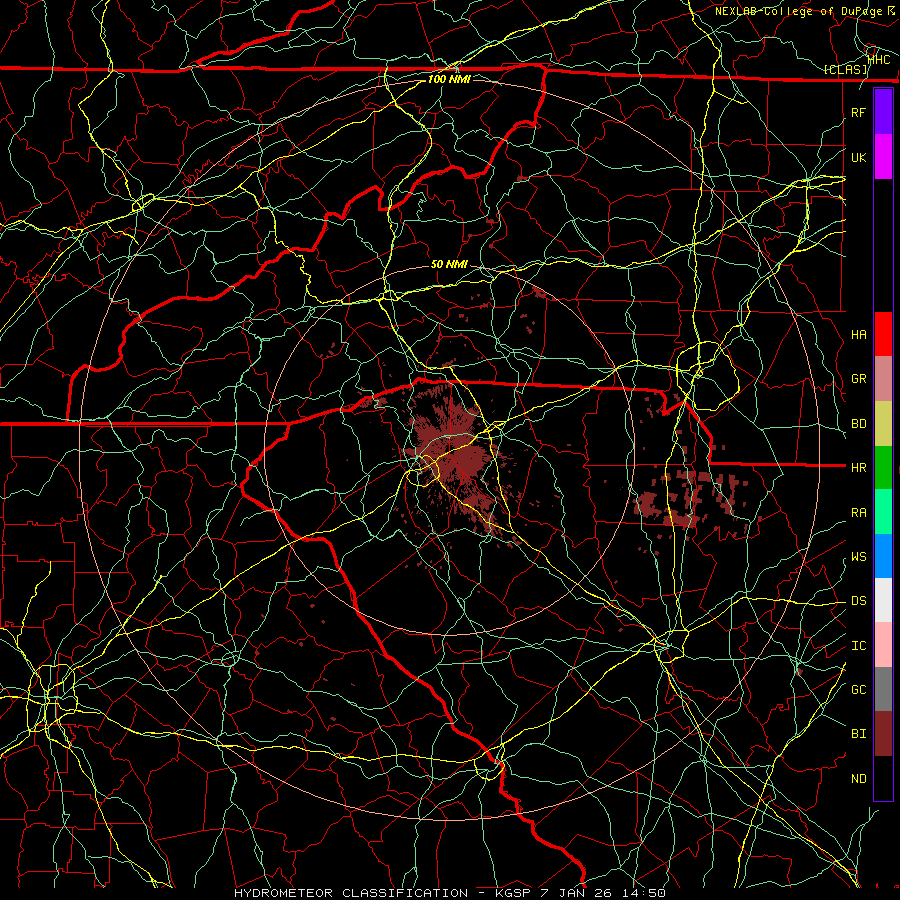The height and width of the screenshot is (900, 900).
Task: Click the WS legend label
Action: click(x=859, y=557)
